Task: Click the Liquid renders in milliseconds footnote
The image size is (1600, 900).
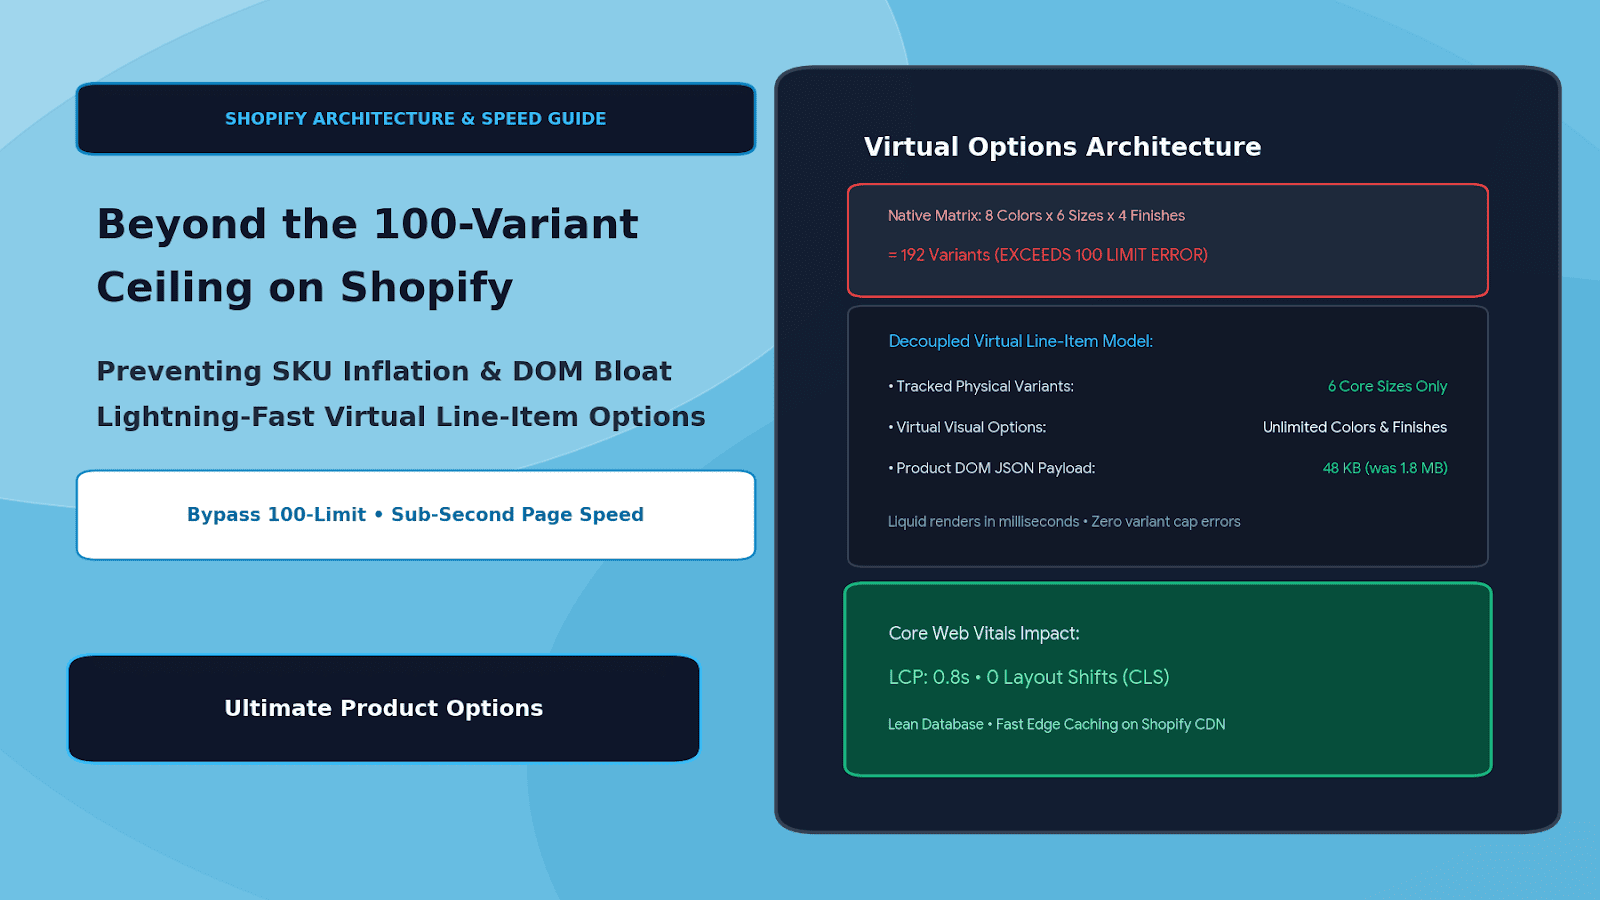Action: [x=1064, y=521]
